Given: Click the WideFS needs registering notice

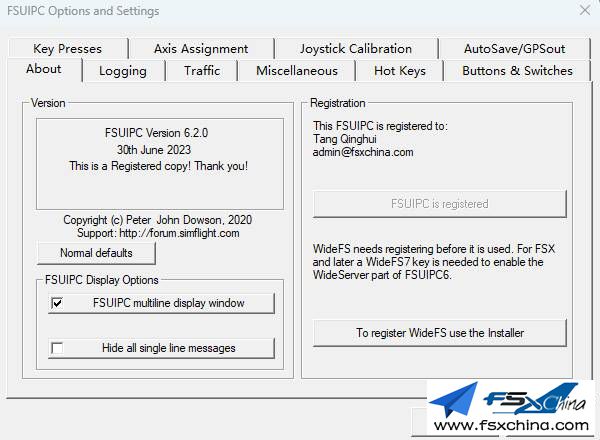Looking at the screenshot, I should point(434,262).
